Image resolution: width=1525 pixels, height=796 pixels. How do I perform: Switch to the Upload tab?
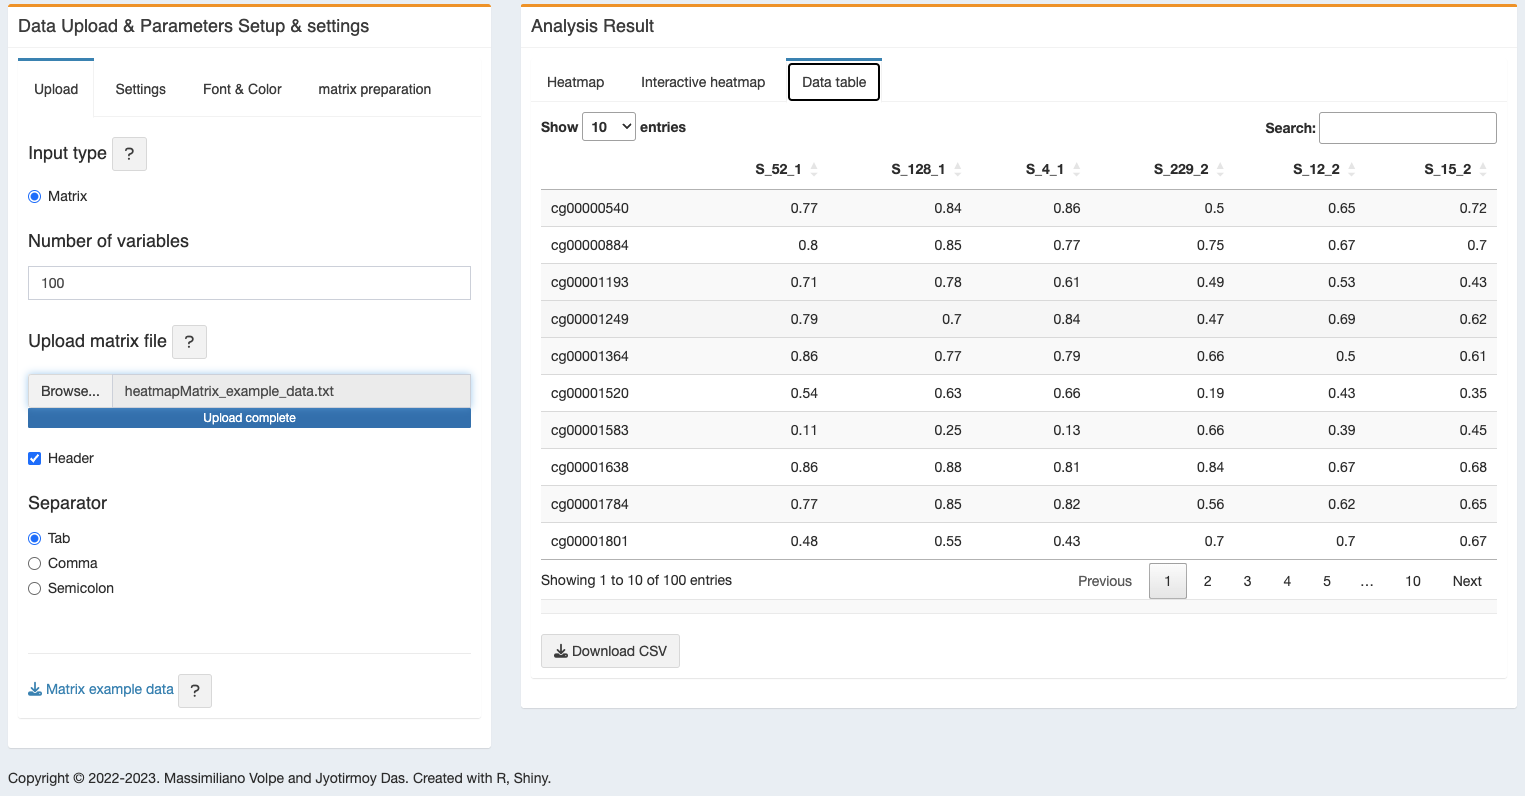click(x=56, y=89)
